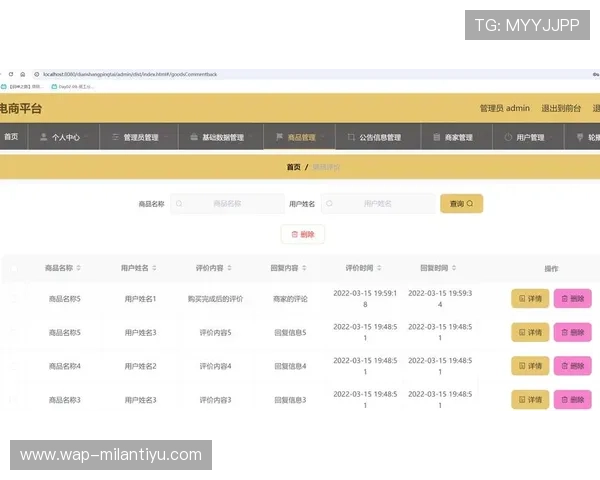Expand the 用户管理 dropdown arrow
The width and height of the screenshot is (600, 480).
pyautogui.click(x=551, y=137)
